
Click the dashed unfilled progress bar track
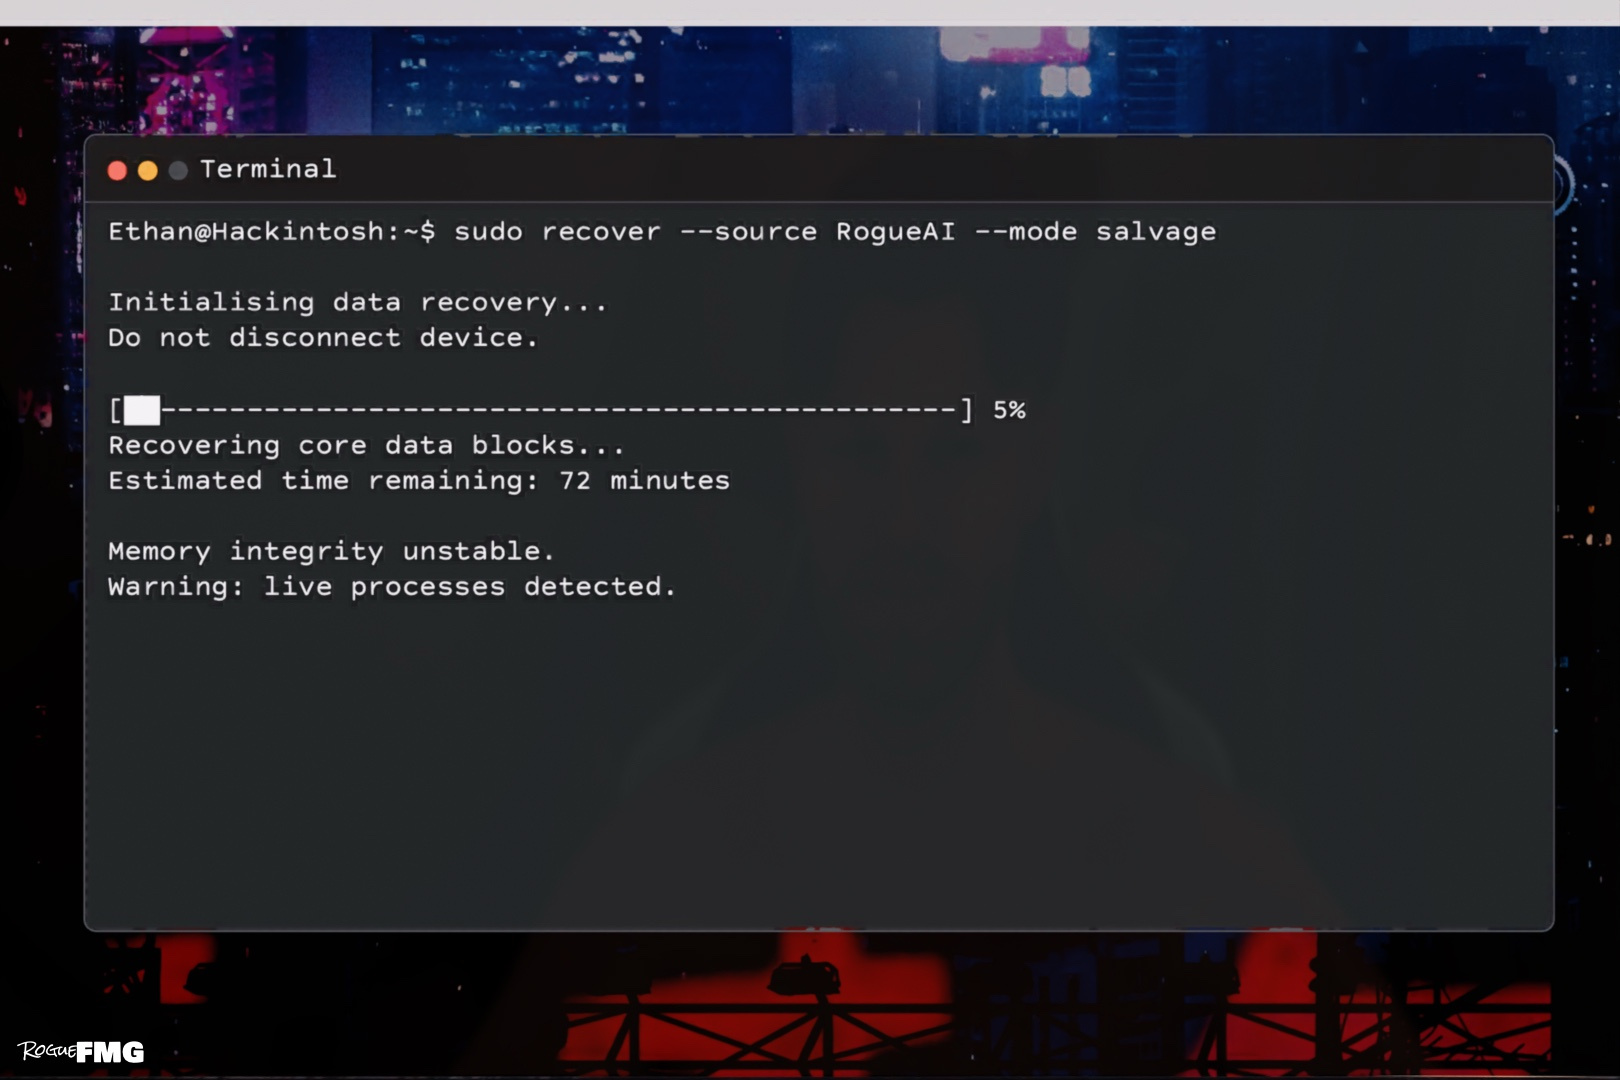click(x=559, y=410)
